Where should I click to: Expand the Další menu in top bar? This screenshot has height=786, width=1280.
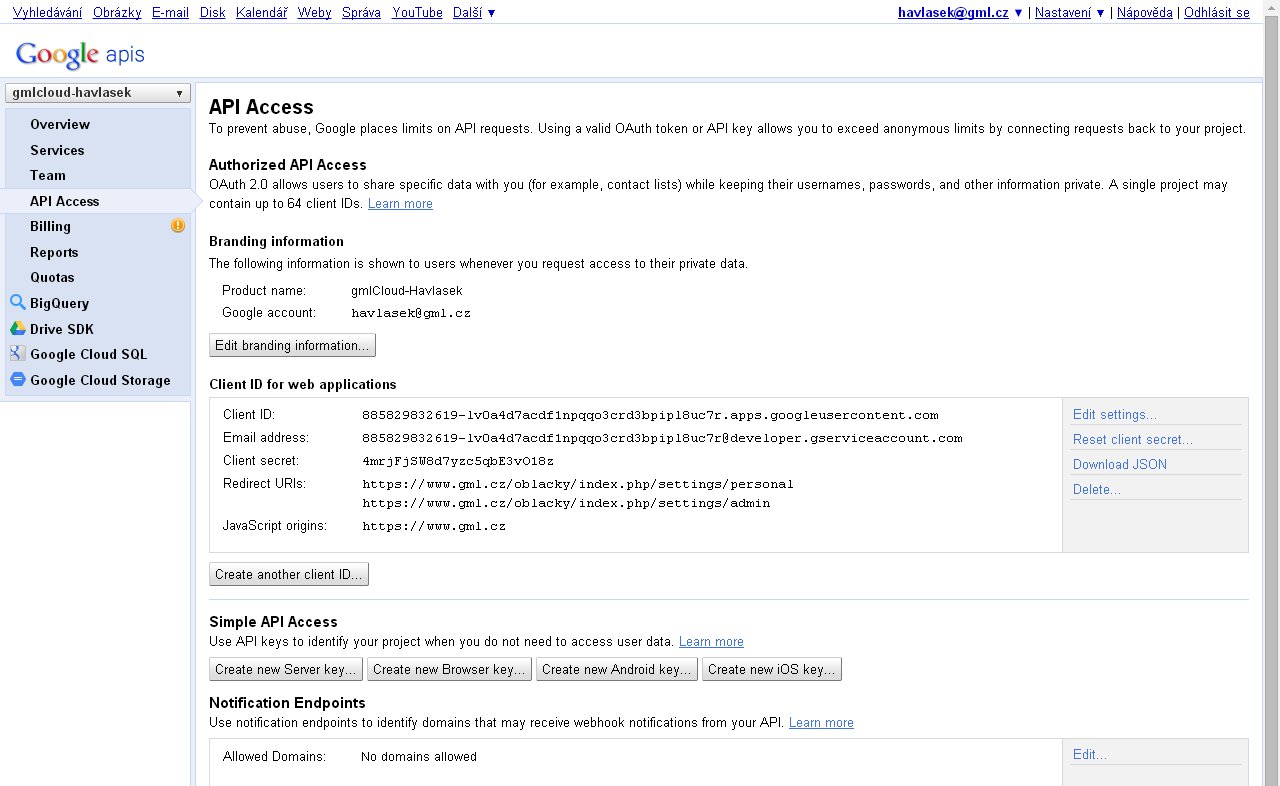(474, 13)
